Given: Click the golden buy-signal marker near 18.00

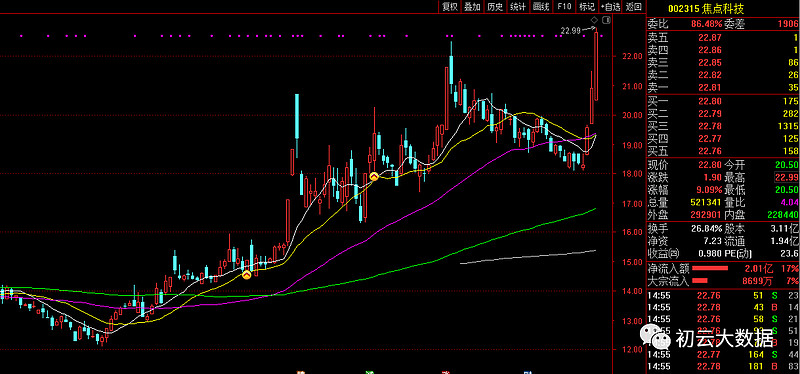Looking at the screenshot, I should coord(374,176).
